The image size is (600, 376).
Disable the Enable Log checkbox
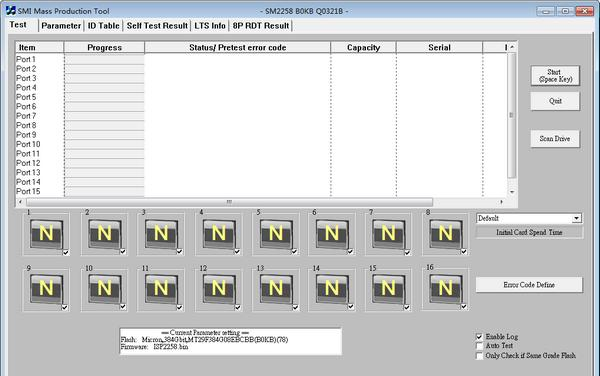479,337
